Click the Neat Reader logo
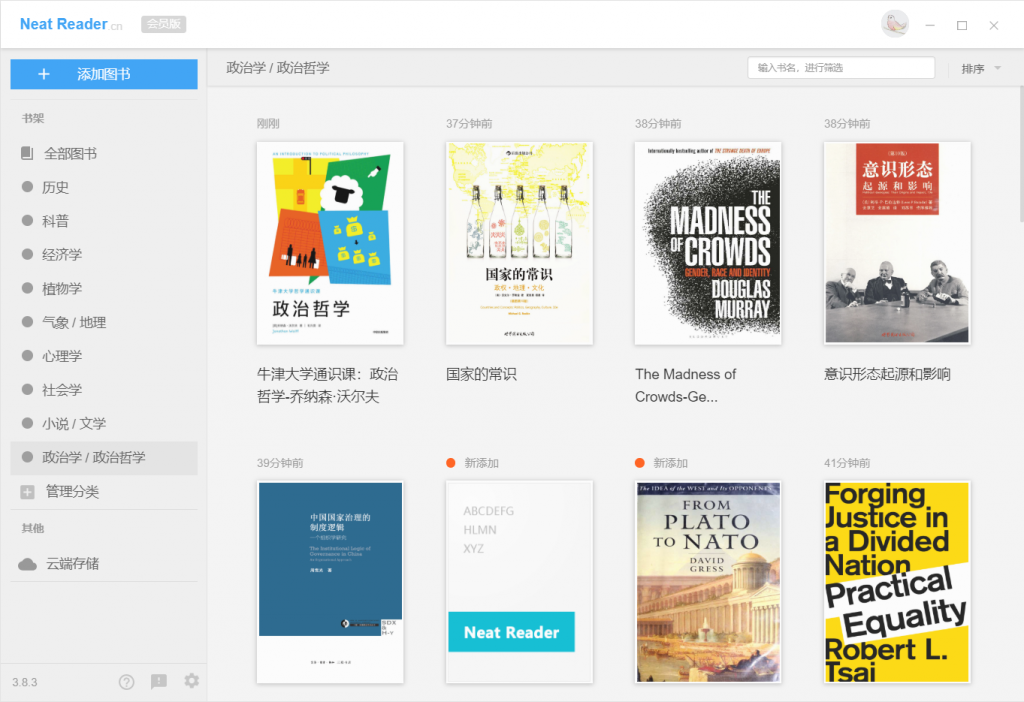The image size is (1024, 702). click(x=71, y=24)
